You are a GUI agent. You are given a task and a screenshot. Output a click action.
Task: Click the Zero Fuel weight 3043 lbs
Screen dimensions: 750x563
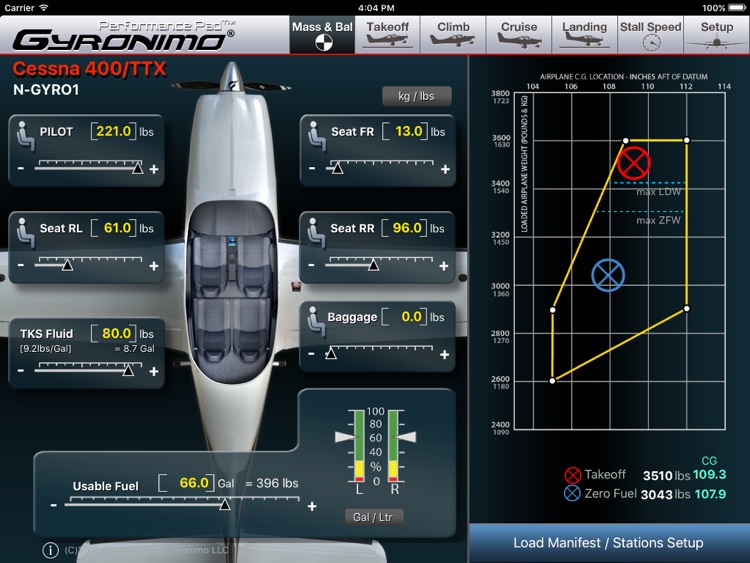pos(665,495)
